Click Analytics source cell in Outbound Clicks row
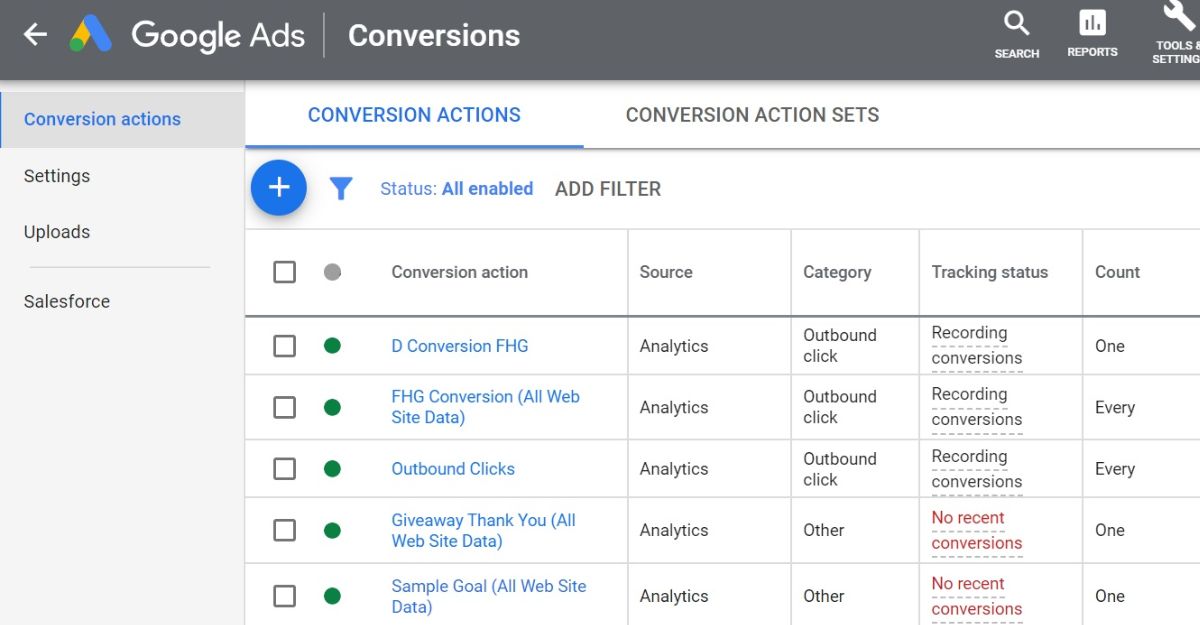Screen dimensions: 1200x625 pyautogui.click(x=674, y=469)
